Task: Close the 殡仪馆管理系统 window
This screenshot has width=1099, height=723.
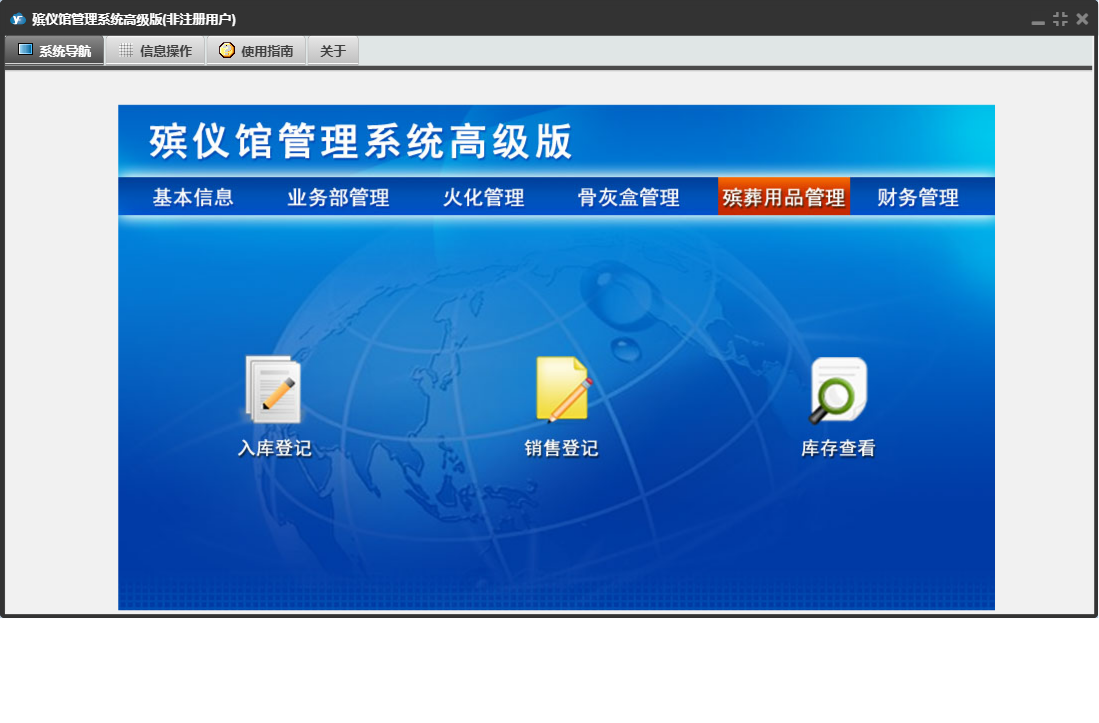Action: (1082, 19)
